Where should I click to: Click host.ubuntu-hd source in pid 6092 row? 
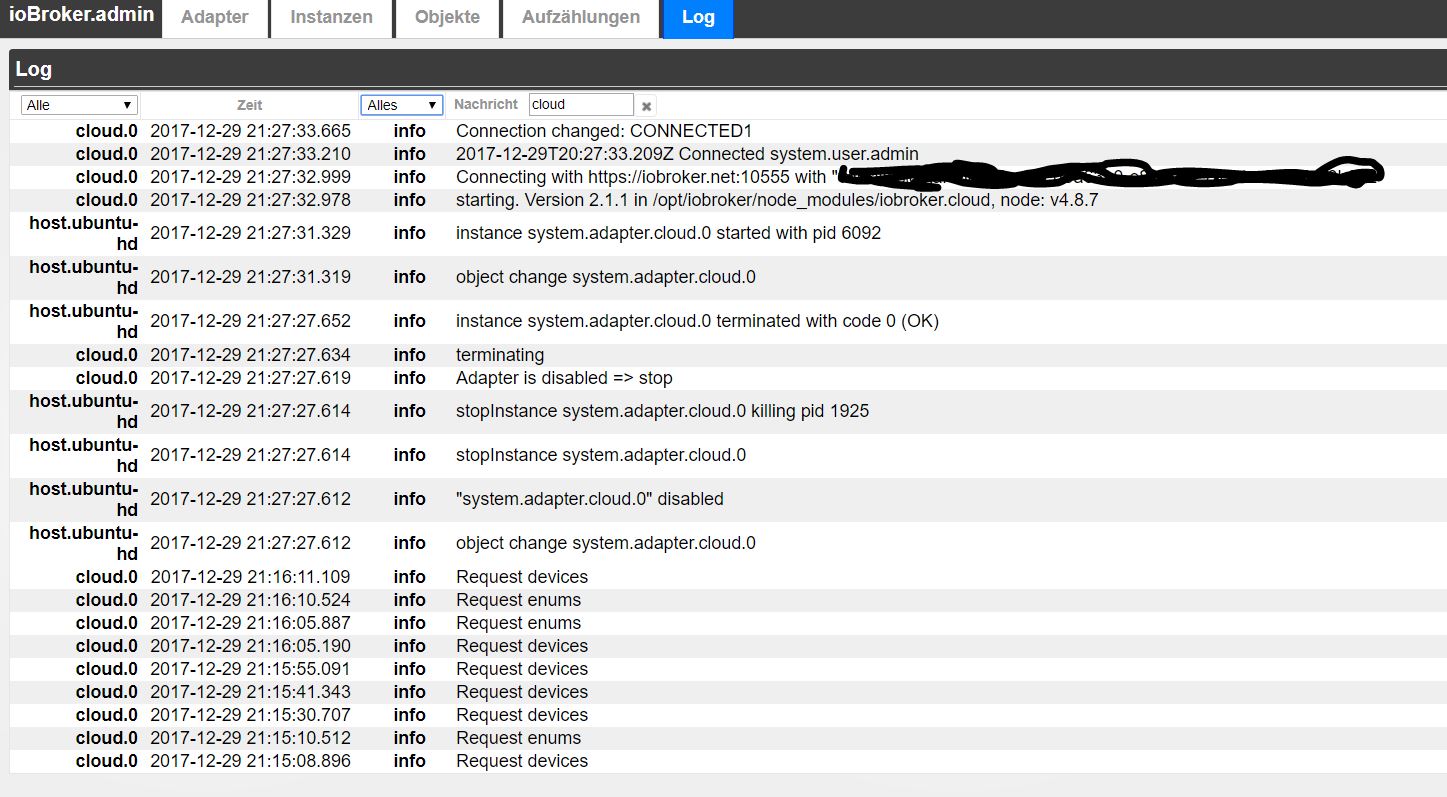84,233
